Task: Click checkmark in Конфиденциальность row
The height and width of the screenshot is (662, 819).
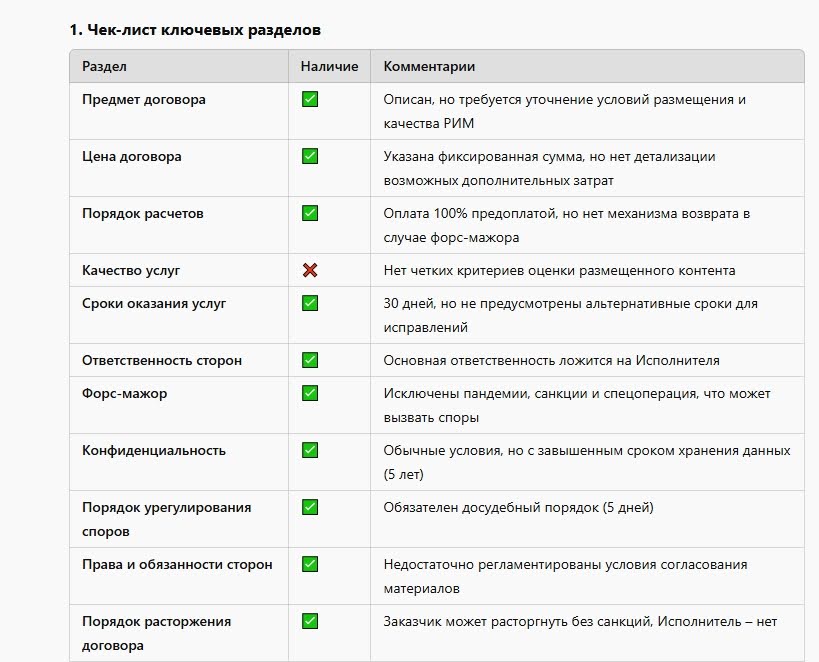Action: (310, 450)
